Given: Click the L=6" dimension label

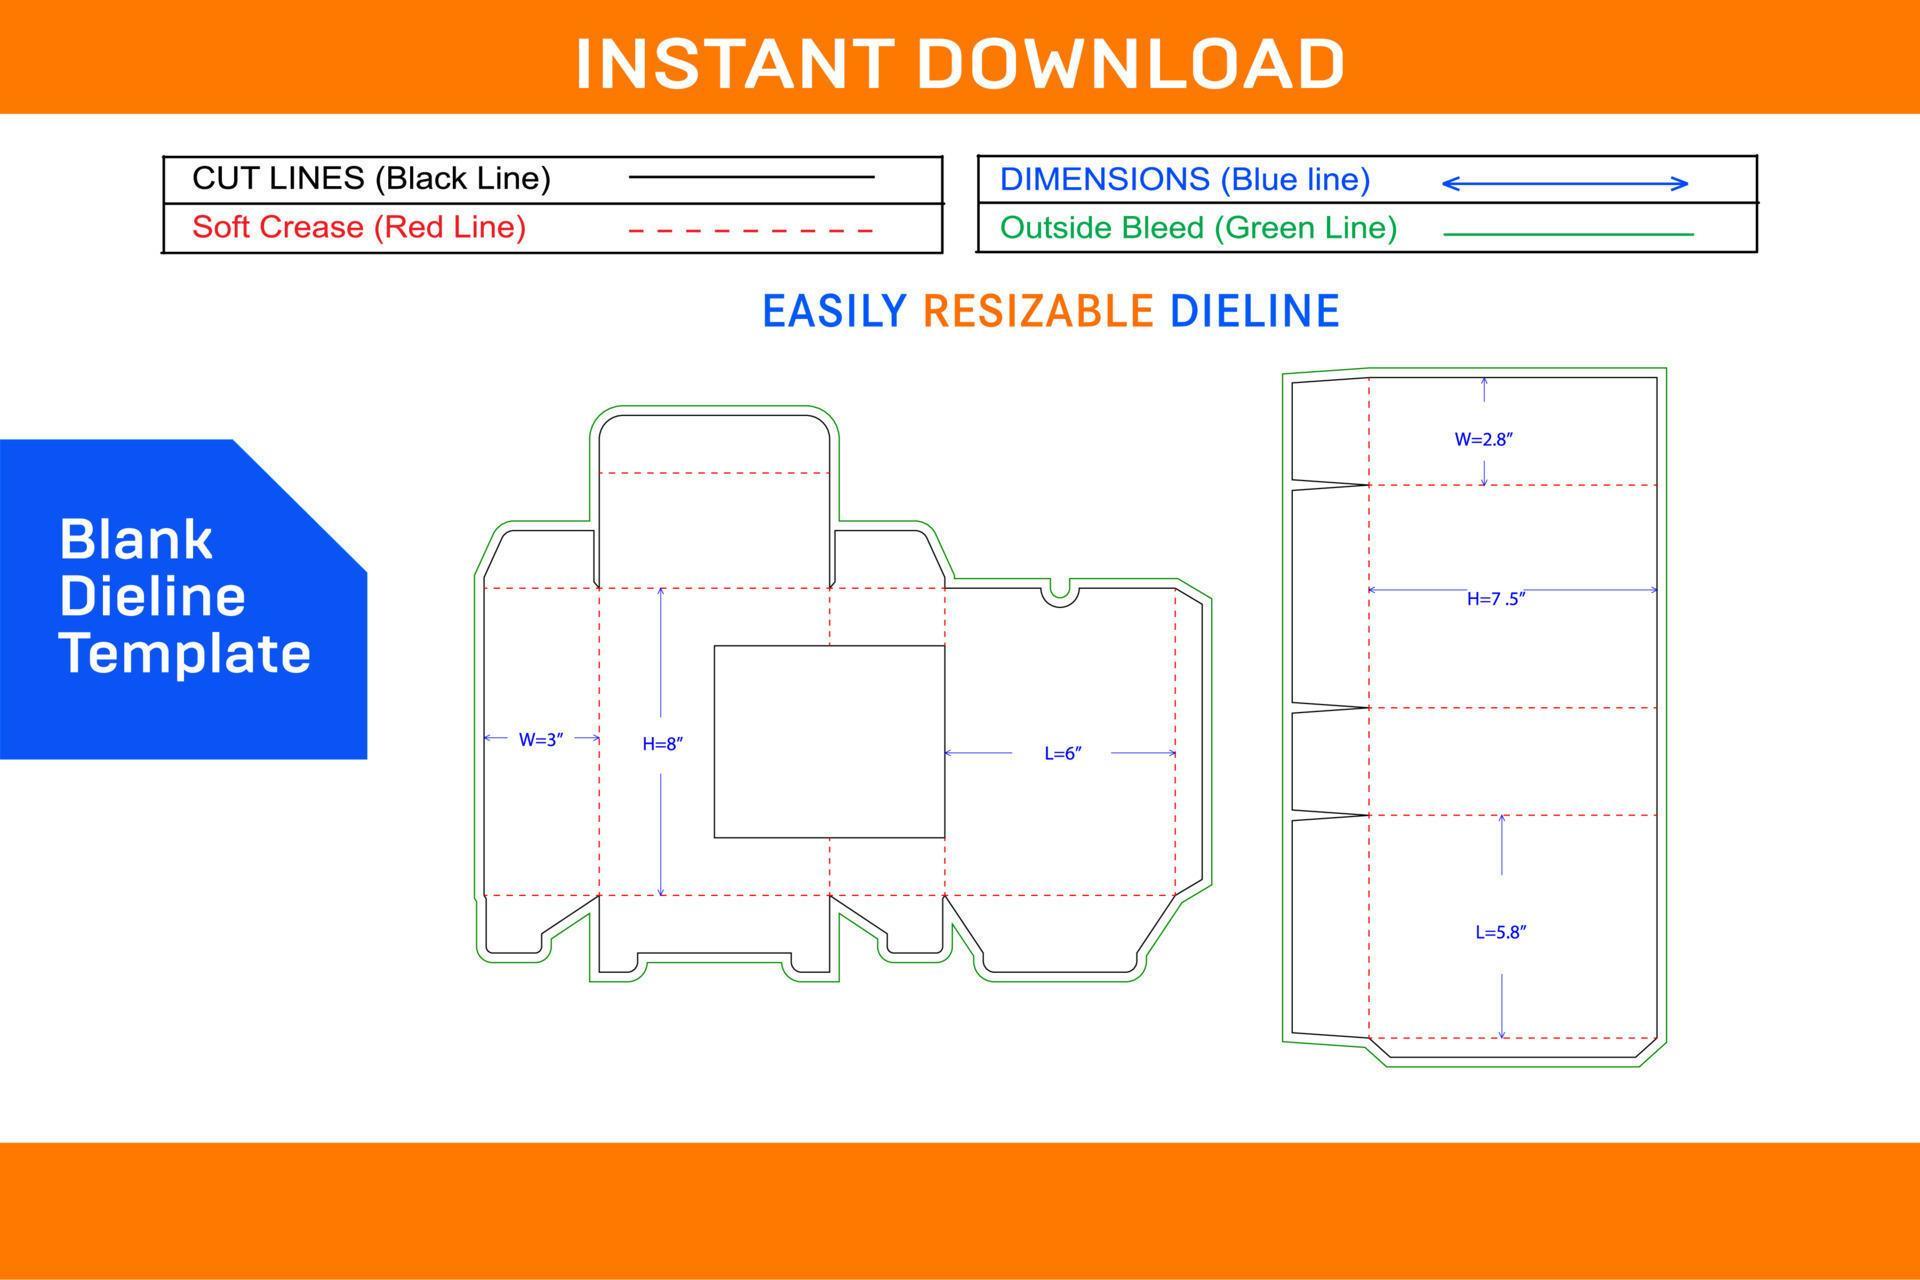Looking at the screenshot, I should click(x=1063, y=753).
